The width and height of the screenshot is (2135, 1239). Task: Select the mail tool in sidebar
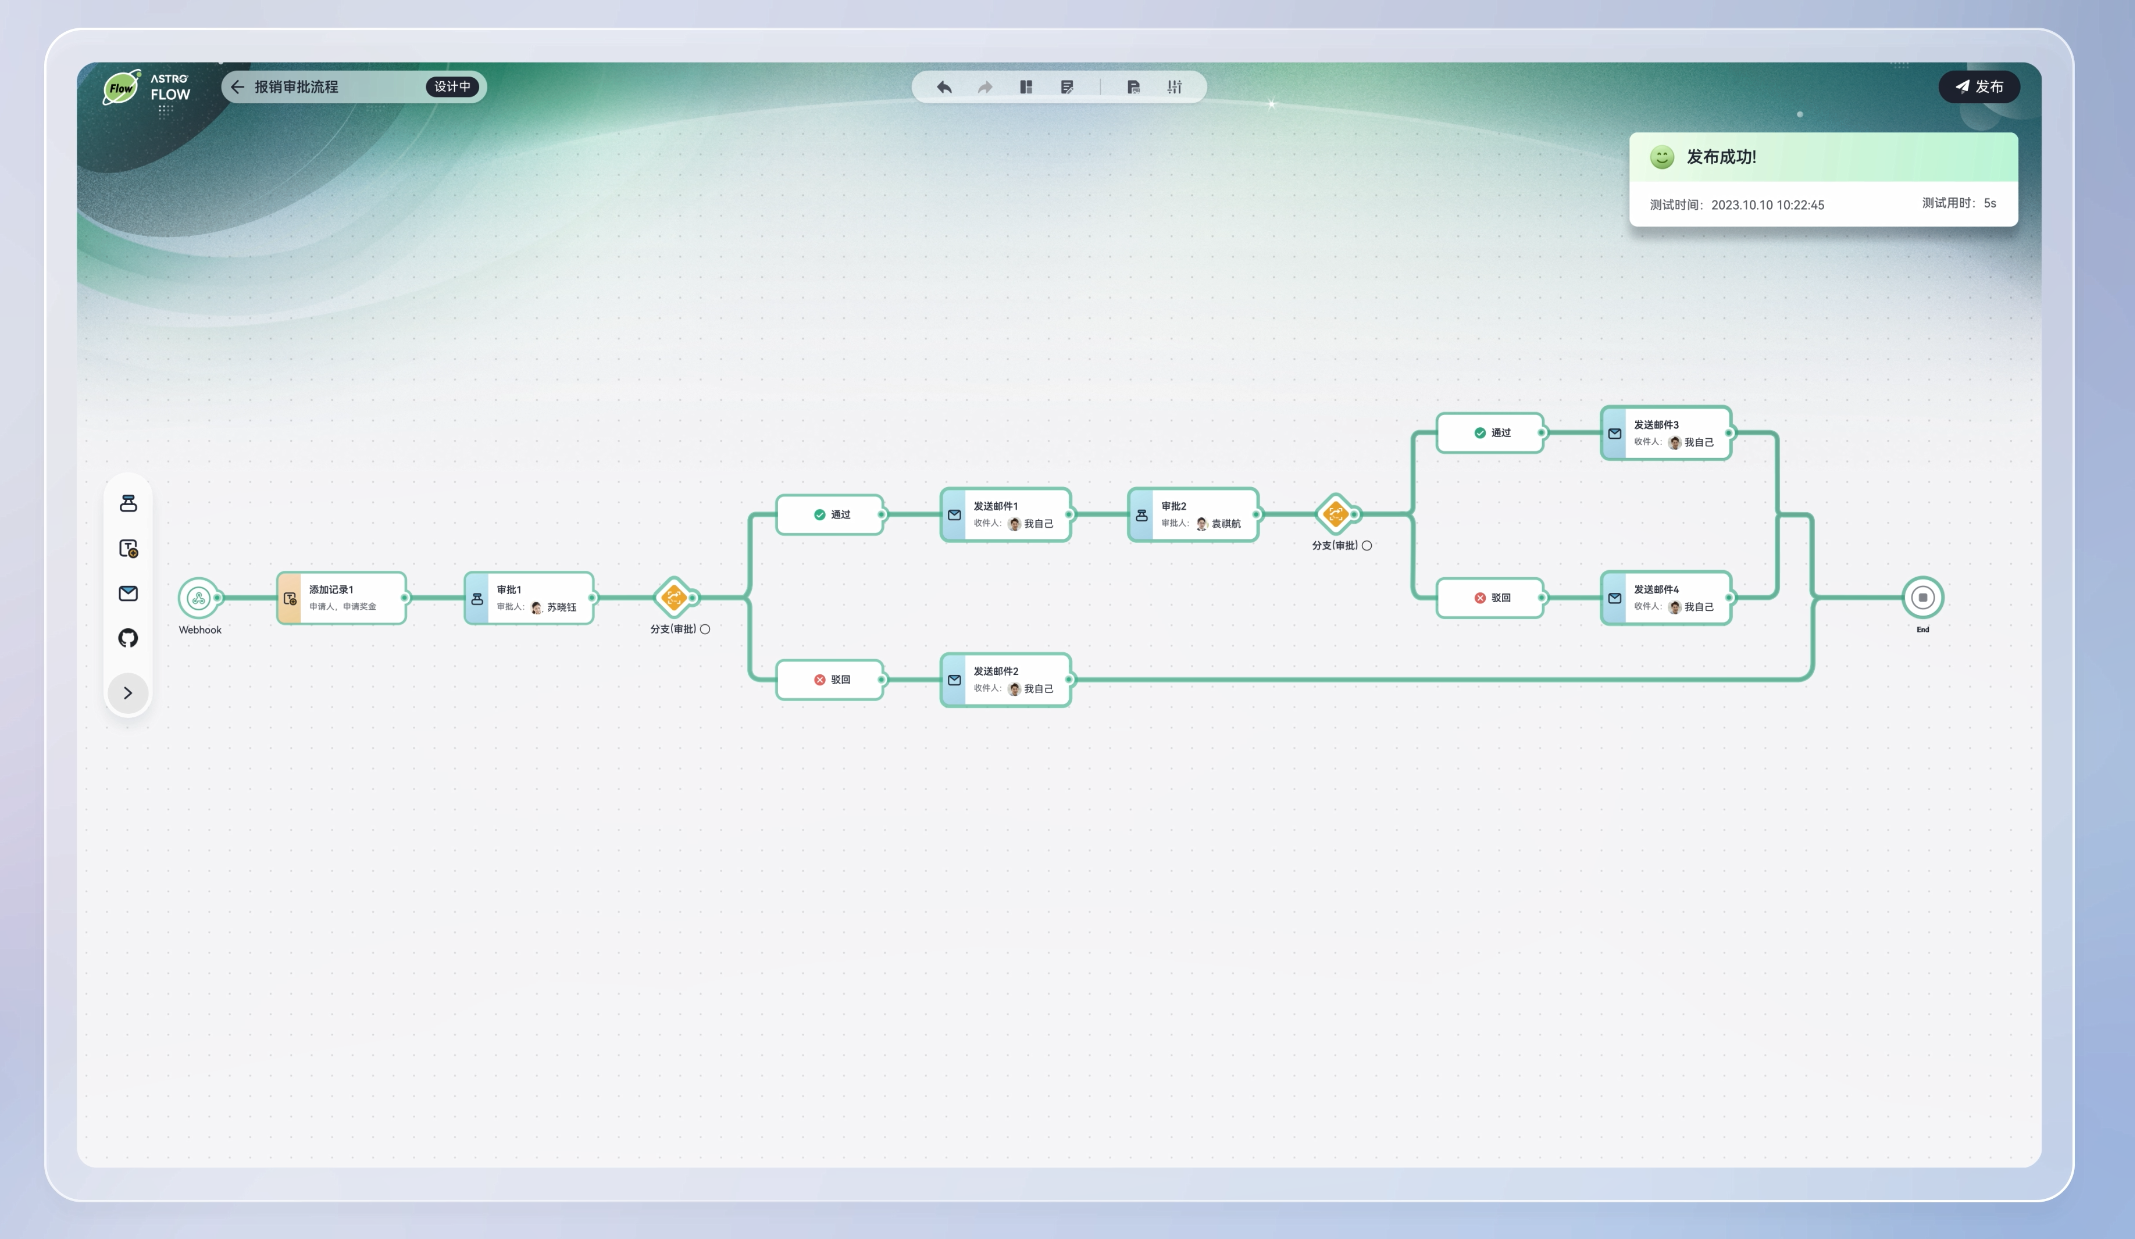128,593
